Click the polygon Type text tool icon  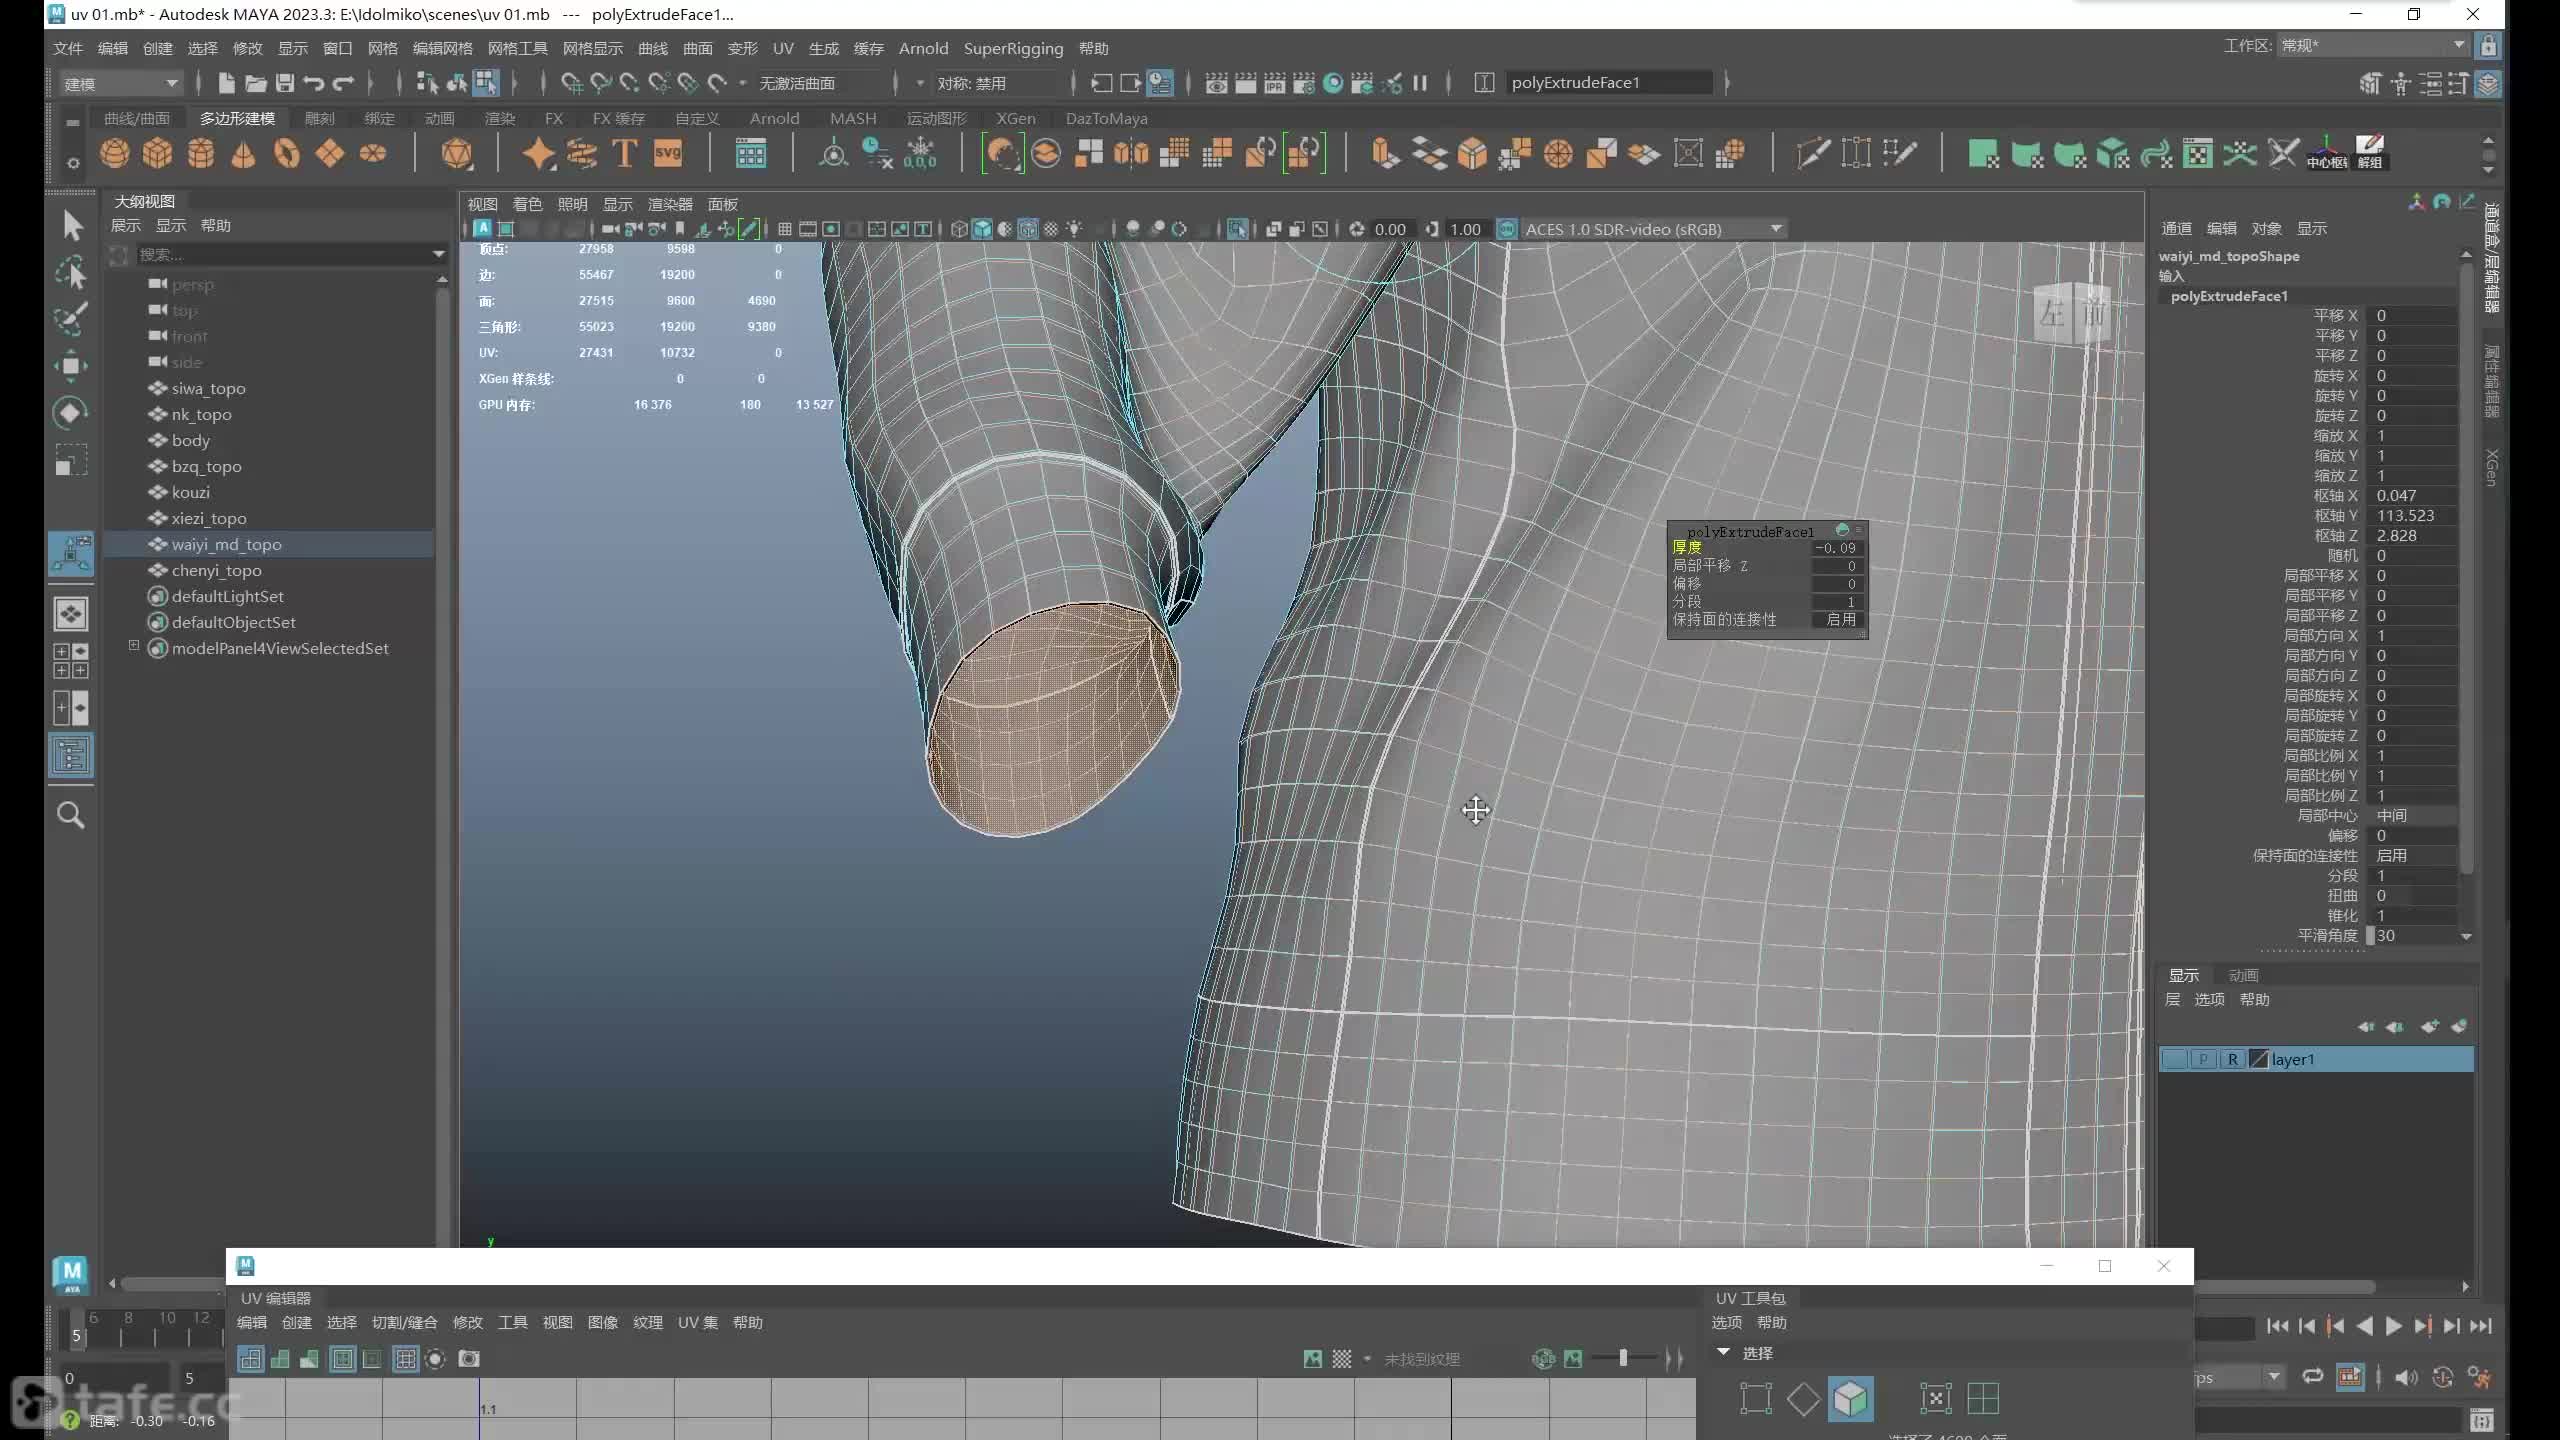(625, 153)
